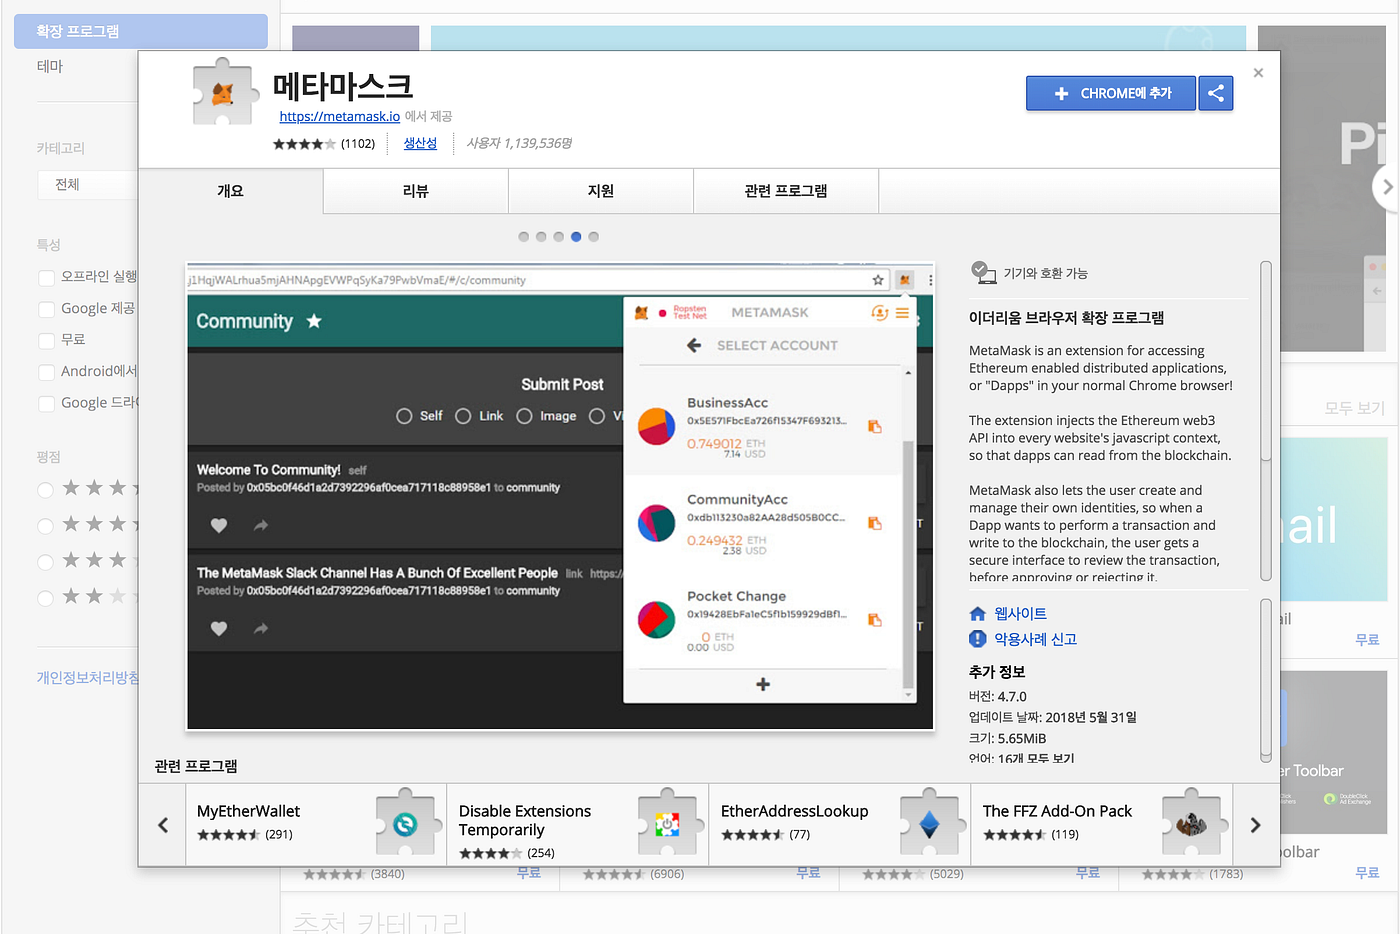Click the star icon beside Community
Image resolution: width=1400 pixels, height=934 pixels.
click(x=314, y=321)
